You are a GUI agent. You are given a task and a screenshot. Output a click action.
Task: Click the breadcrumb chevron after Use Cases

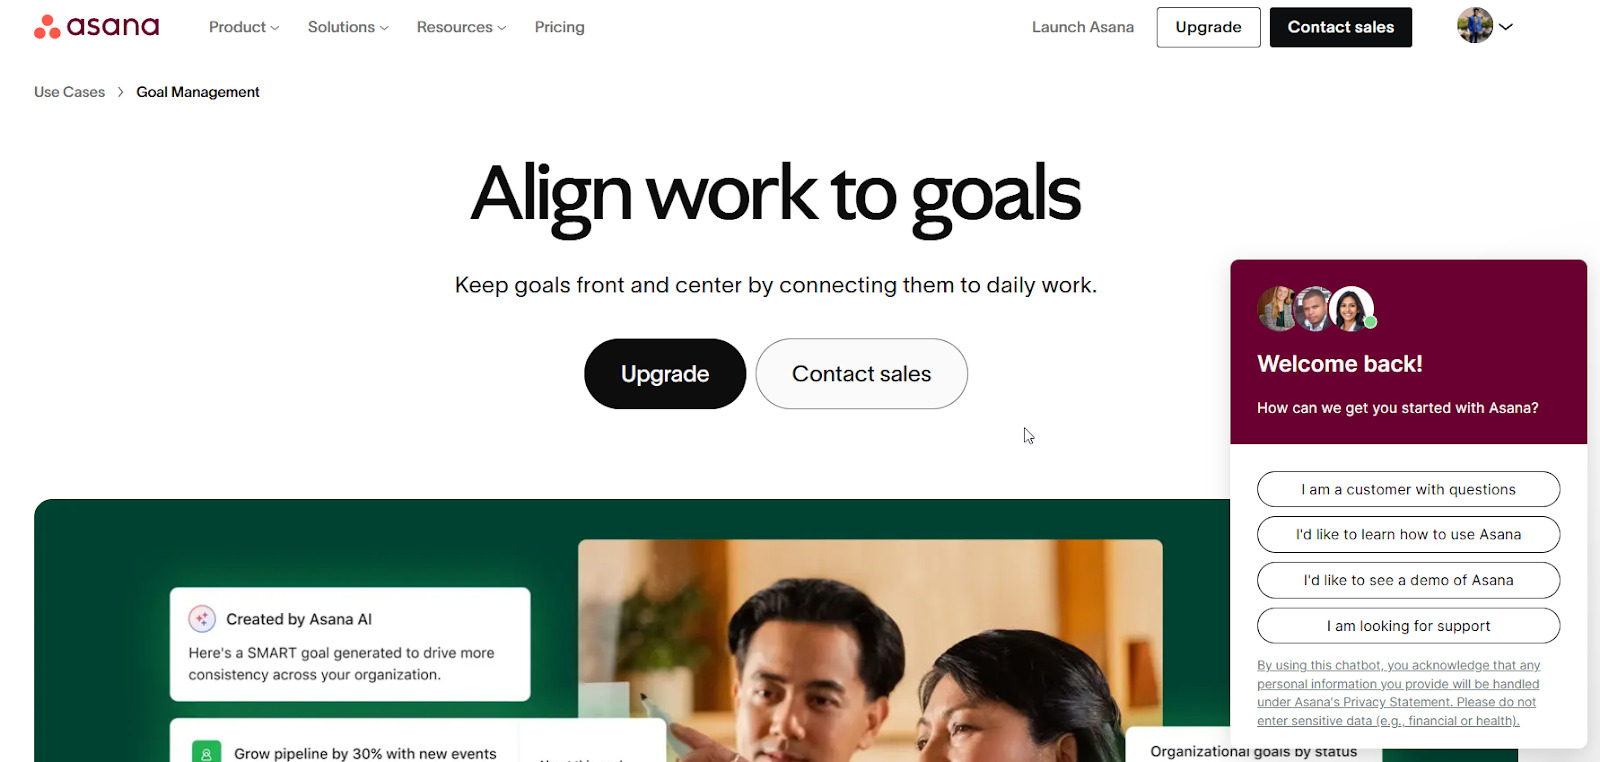[x=121, y=92]
